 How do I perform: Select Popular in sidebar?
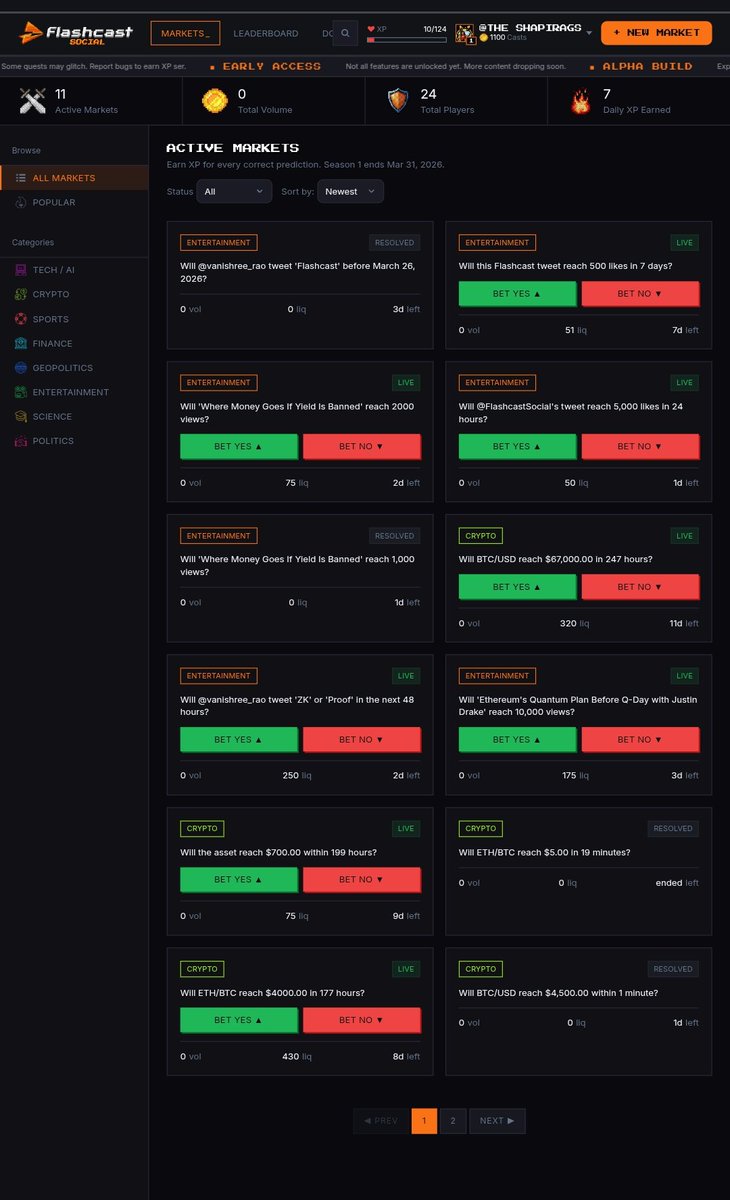(74, 202)
